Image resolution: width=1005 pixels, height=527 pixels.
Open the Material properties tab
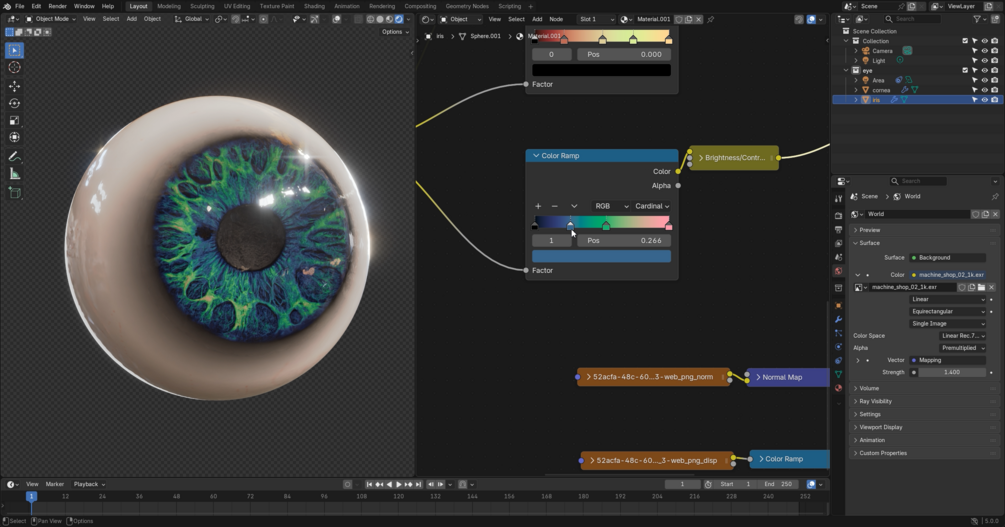(x=838, y=388)
